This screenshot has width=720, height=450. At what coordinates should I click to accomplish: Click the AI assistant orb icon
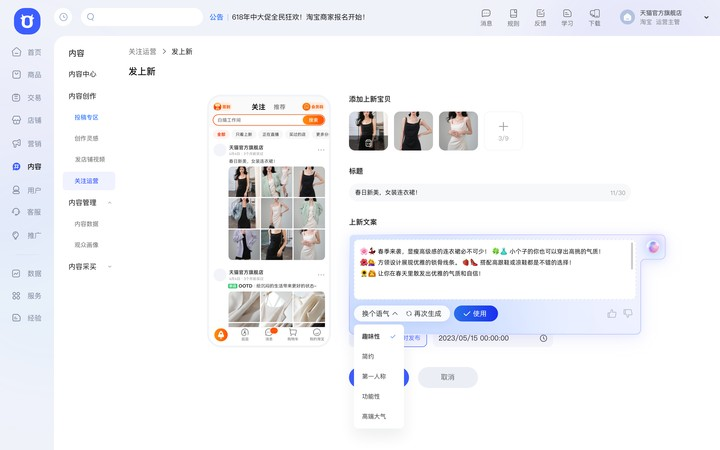click(x=653, y=247)
